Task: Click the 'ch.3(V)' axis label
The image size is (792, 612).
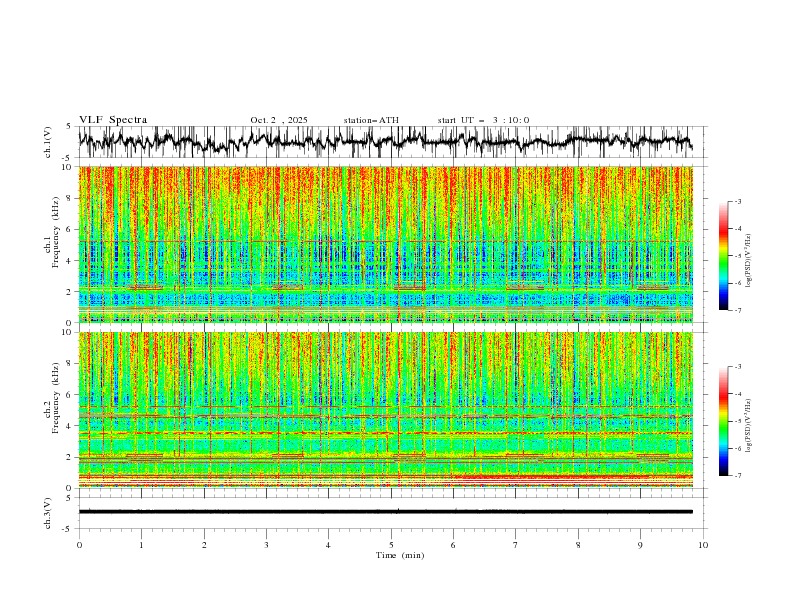Action: pyautogui.click(x=48, y=513)
